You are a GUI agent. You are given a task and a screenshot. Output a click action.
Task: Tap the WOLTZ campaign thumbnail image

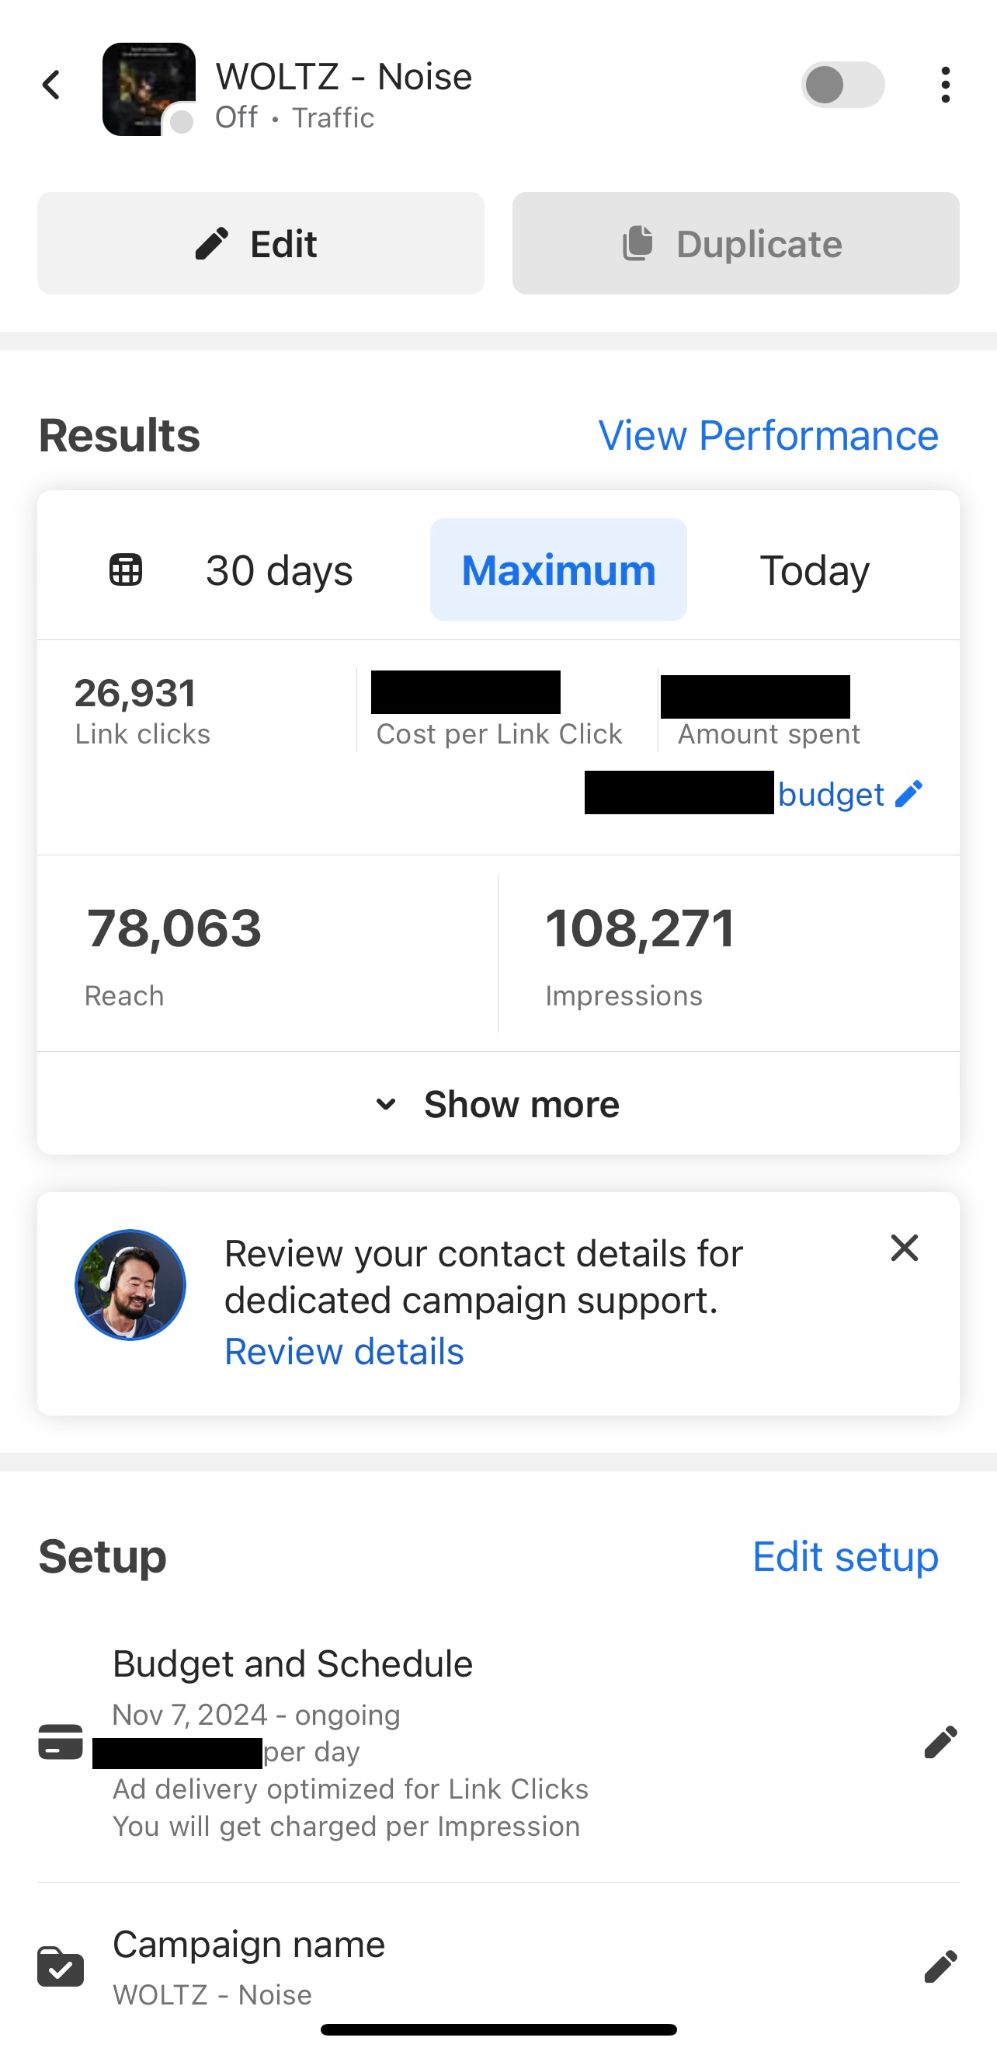point(149,89)
